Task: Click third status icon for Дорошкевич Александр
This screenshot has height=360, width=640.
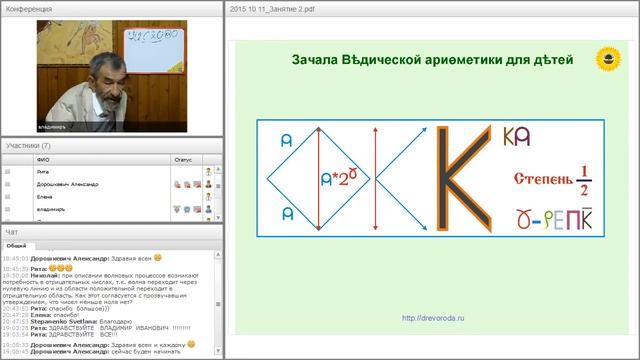Action: click(197, 184)
